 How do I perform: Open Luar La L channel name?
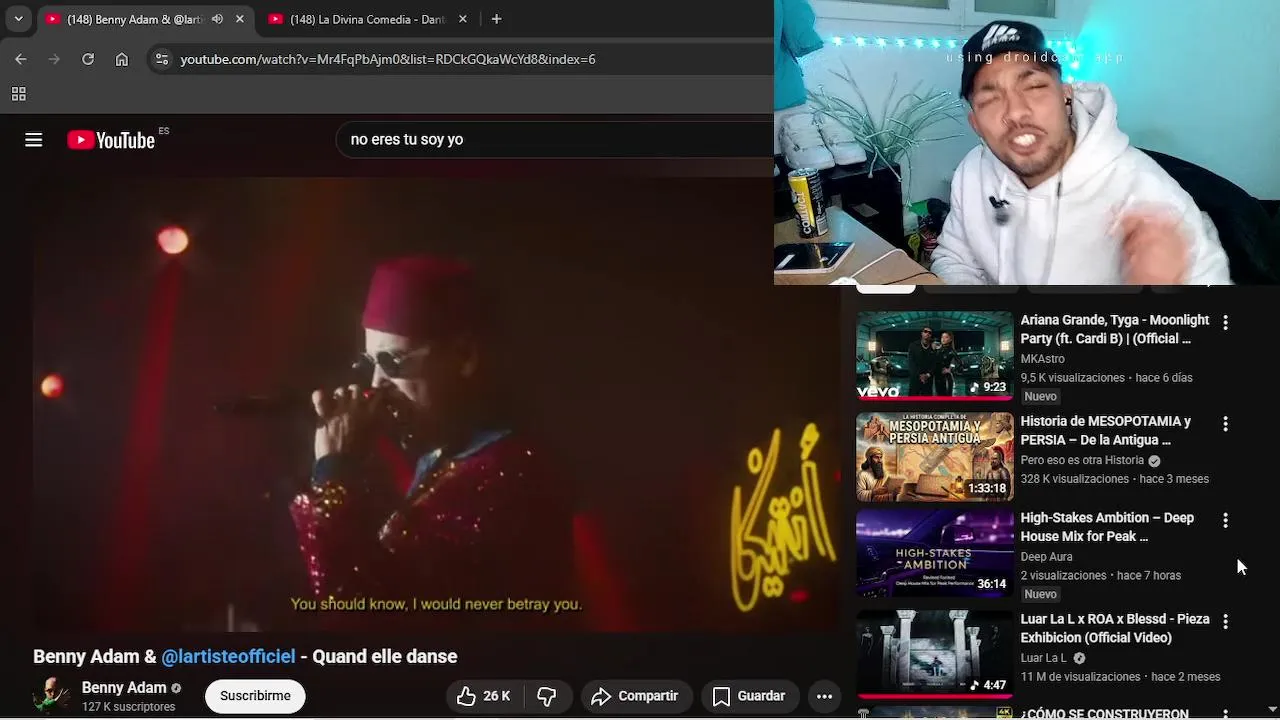(x=1044, y=658)
